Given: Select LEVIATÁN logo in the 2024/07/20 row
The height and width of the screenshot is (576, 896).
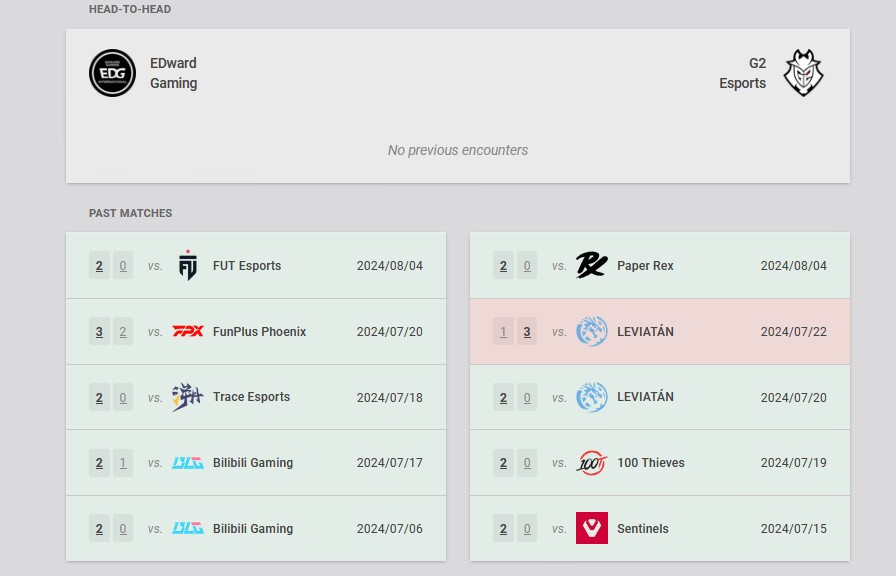Looking at the screenshot, I should click(591, 397).
